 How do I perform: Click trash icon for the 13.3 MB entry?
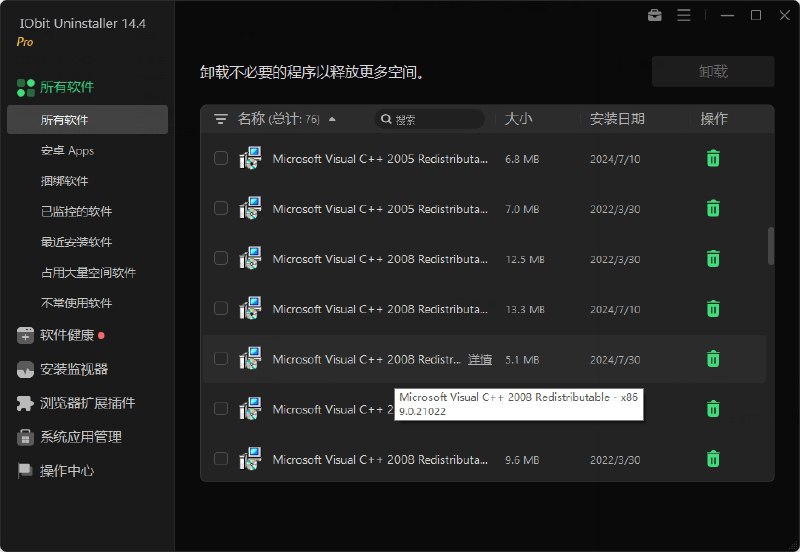713,308
